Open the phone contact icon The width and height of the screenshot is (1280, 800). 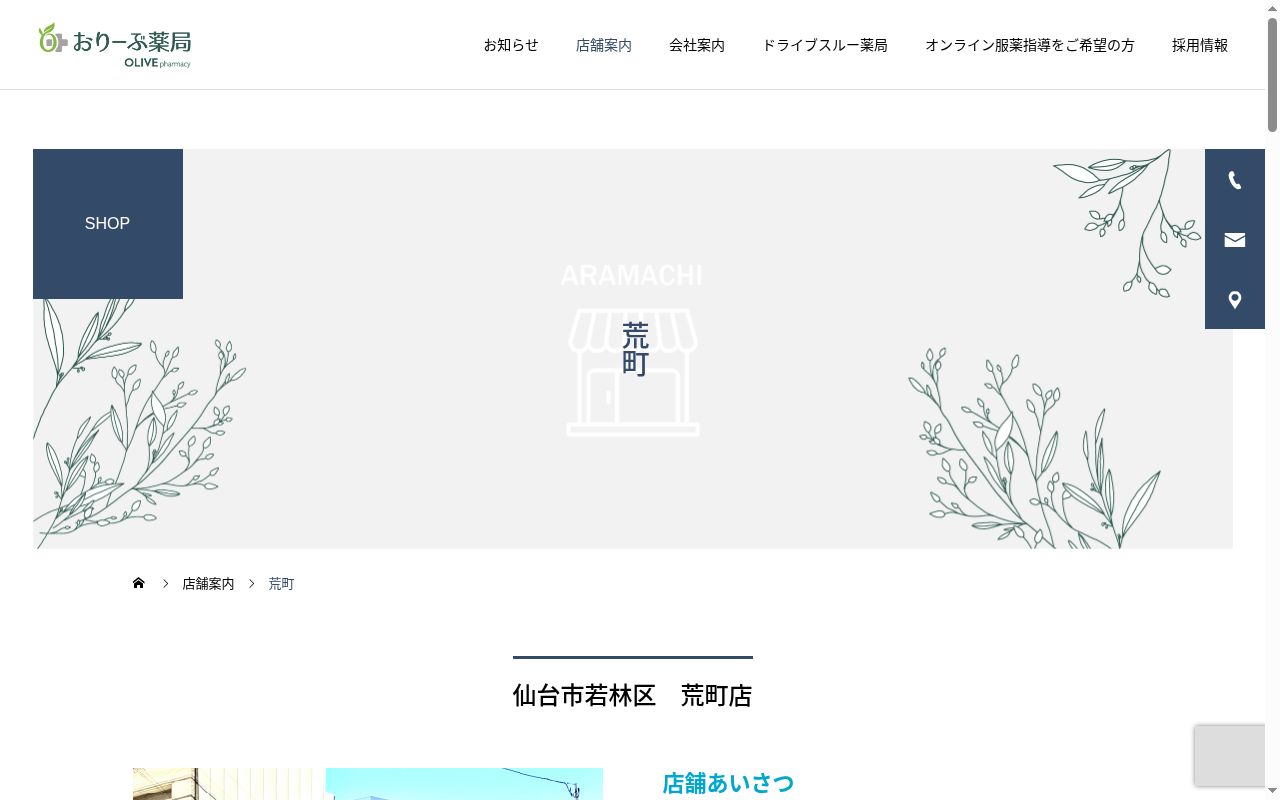1235,180
